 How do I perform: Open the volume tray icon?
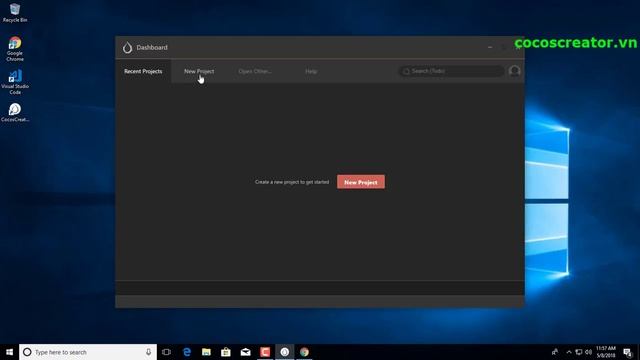click(x=588, y=352)
